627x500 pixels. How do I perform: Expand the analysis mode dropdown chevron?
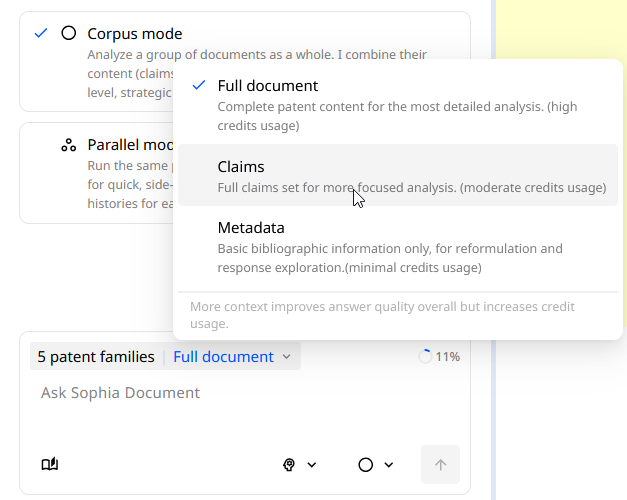coord(389,465)
